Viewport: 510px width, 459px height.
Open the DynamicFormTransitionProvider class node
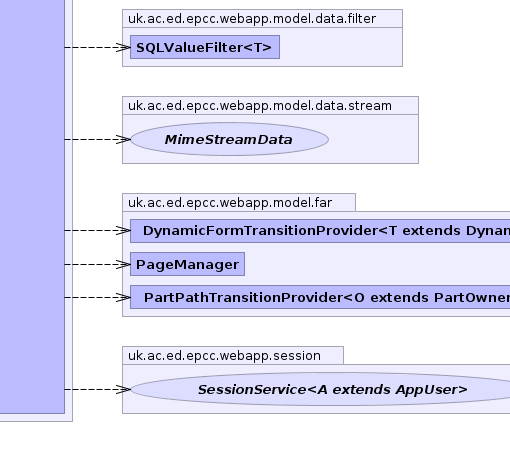click(320, 231)
